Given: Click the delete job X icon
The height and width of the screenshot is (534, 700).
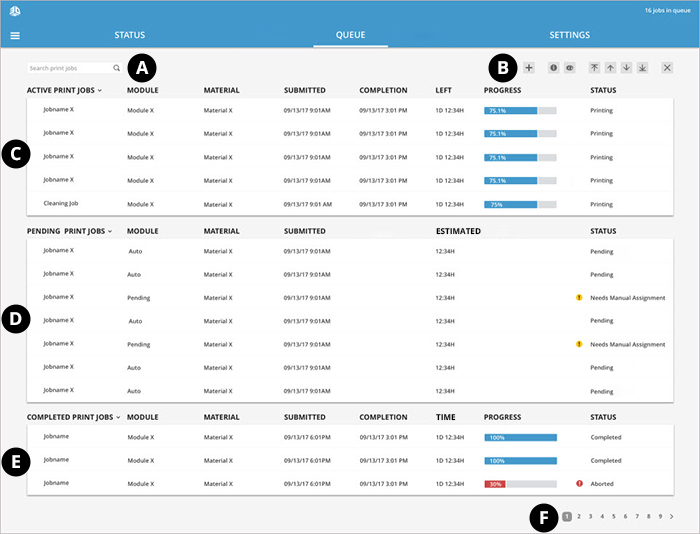Looking at the screenshot, I should (667, 68).
